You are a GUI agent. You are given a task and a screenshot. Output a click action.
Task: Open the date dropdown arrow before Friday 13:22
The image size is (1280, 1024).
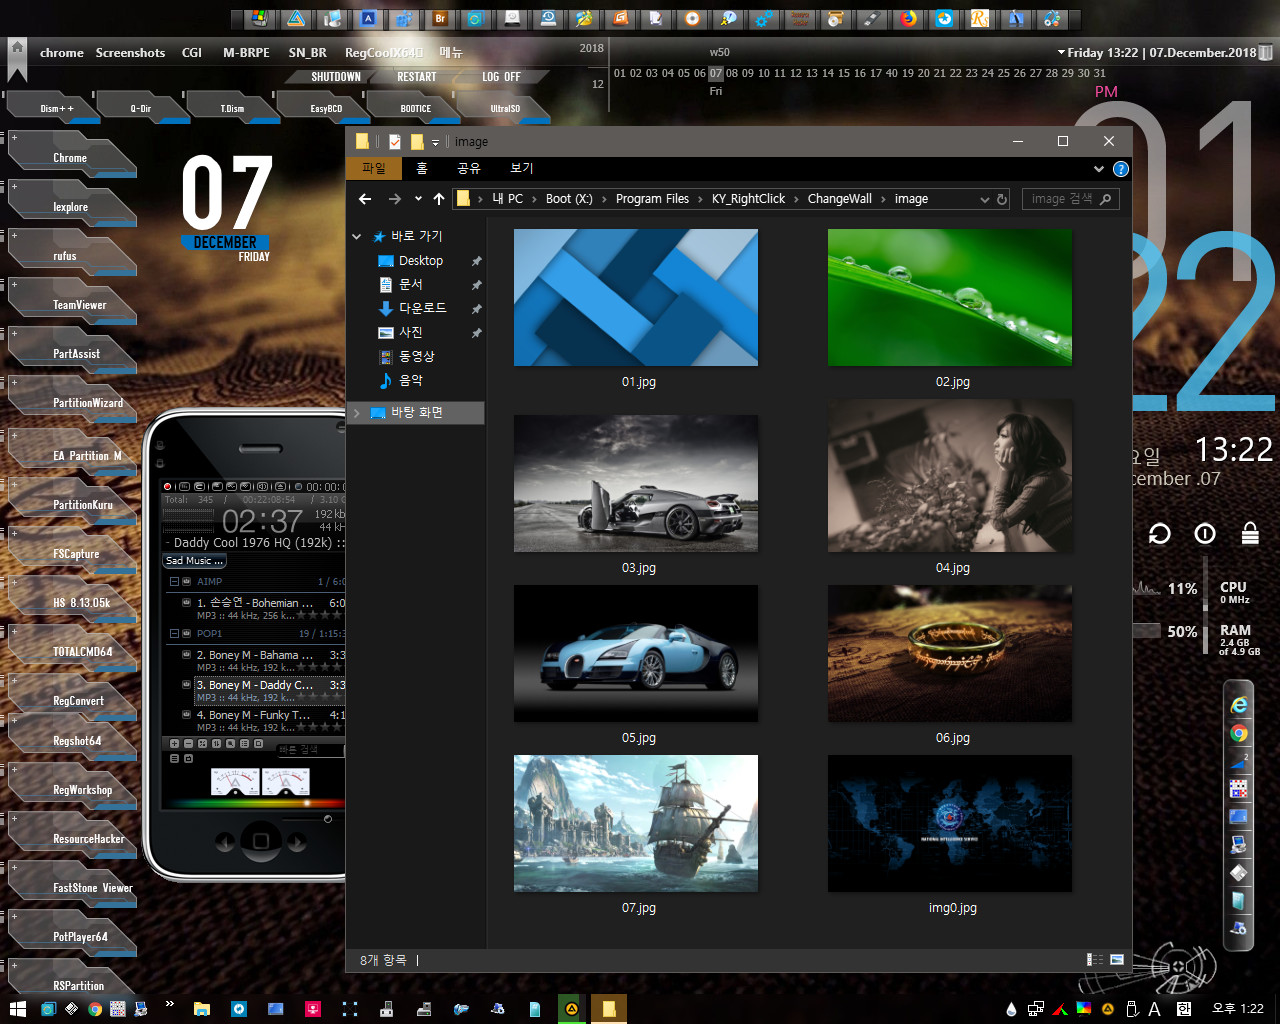(x=1061, y=52)
